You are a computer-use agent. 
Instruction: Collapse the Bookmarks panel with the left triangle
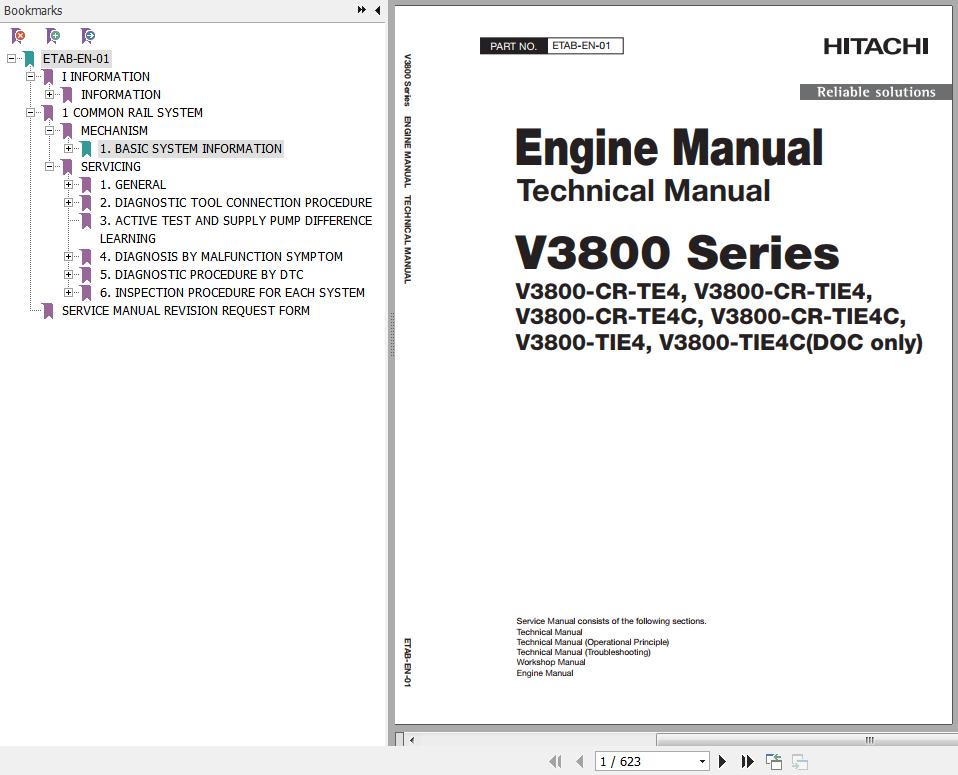tap(378, 10)
